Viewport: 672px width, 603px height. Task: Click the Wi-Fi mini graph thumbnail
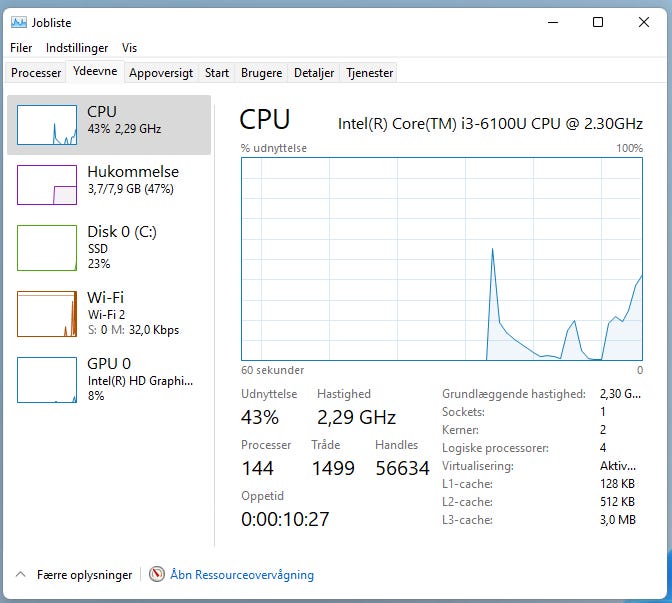click(x=47, y=314)
